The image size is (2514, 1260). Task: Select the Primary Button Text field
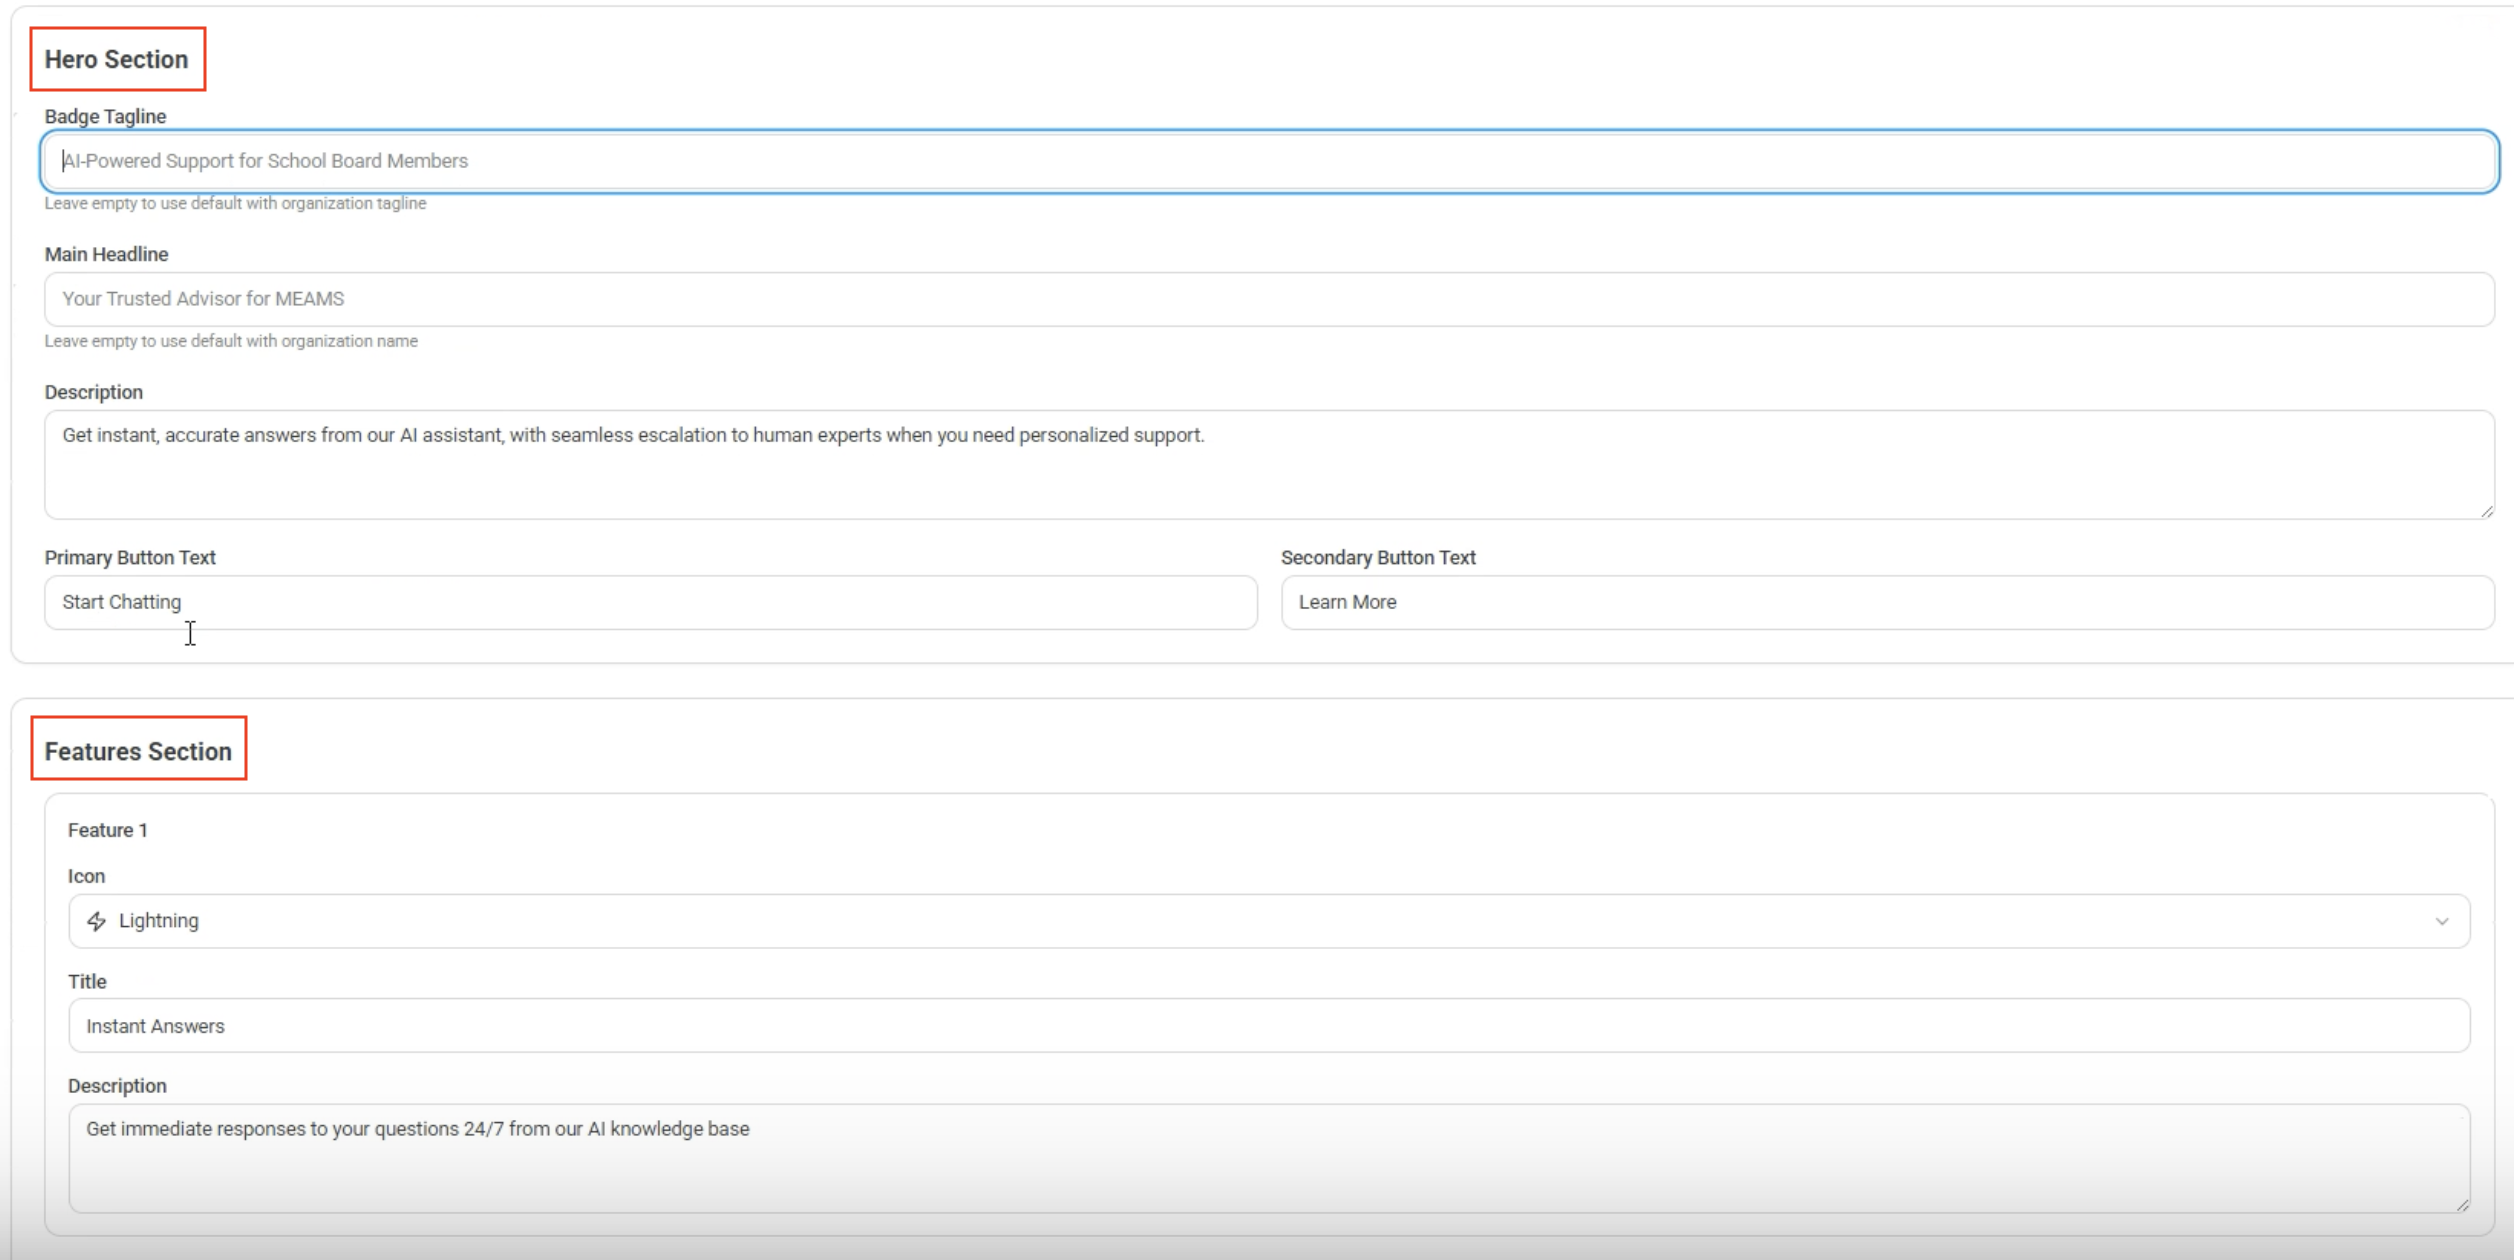(650, 602)
